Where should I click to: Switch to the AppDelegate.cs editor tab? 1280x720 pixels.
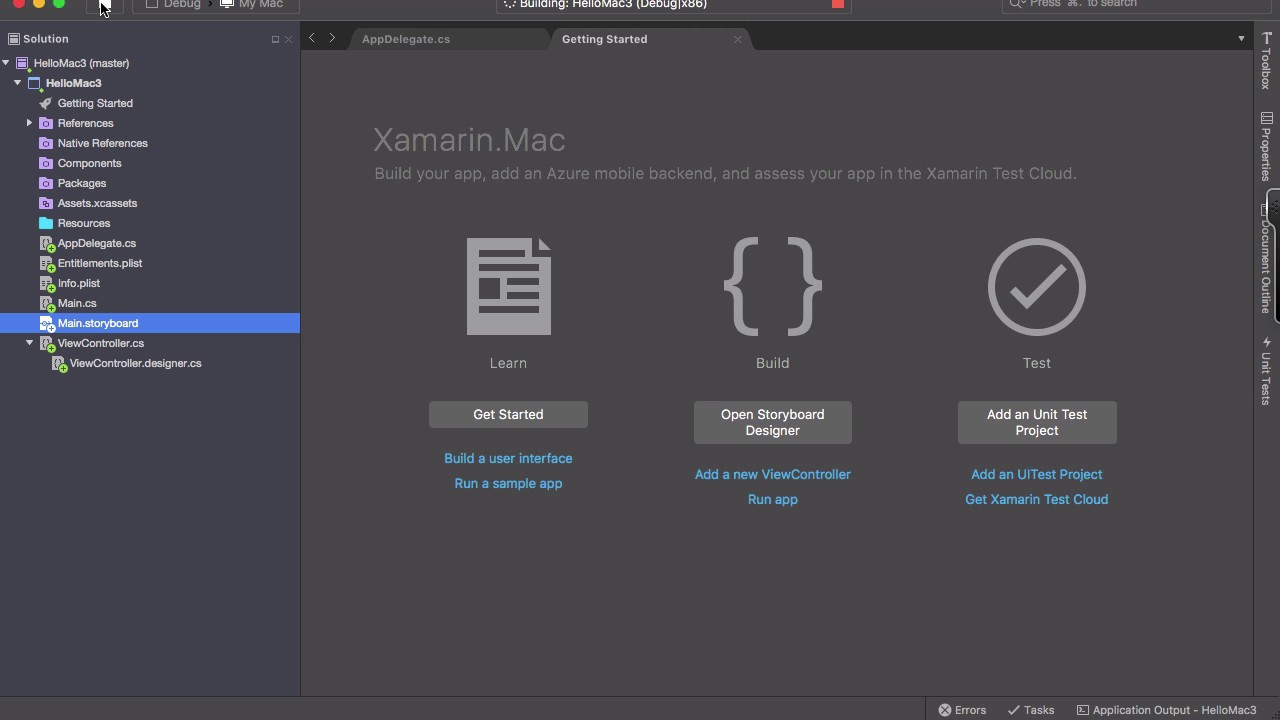[406, 39]
